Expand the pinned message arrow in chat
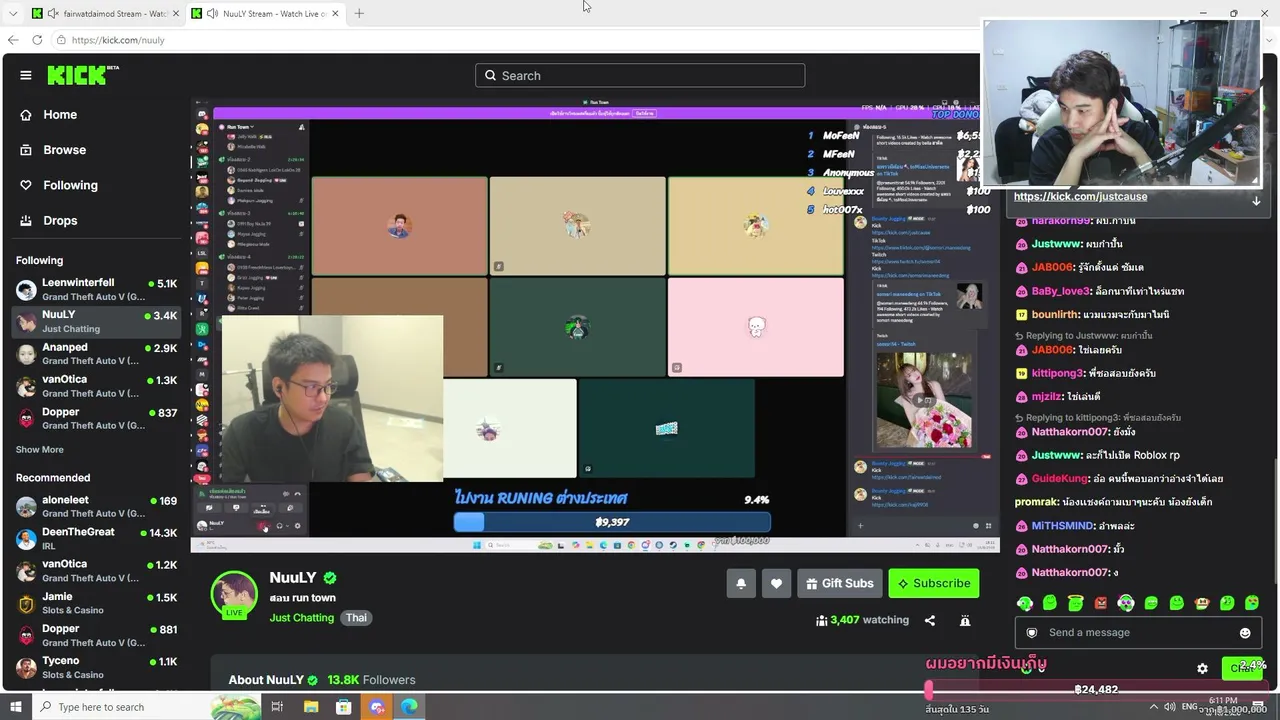The image size is (1280, 720). click(x=1257, y=200)
